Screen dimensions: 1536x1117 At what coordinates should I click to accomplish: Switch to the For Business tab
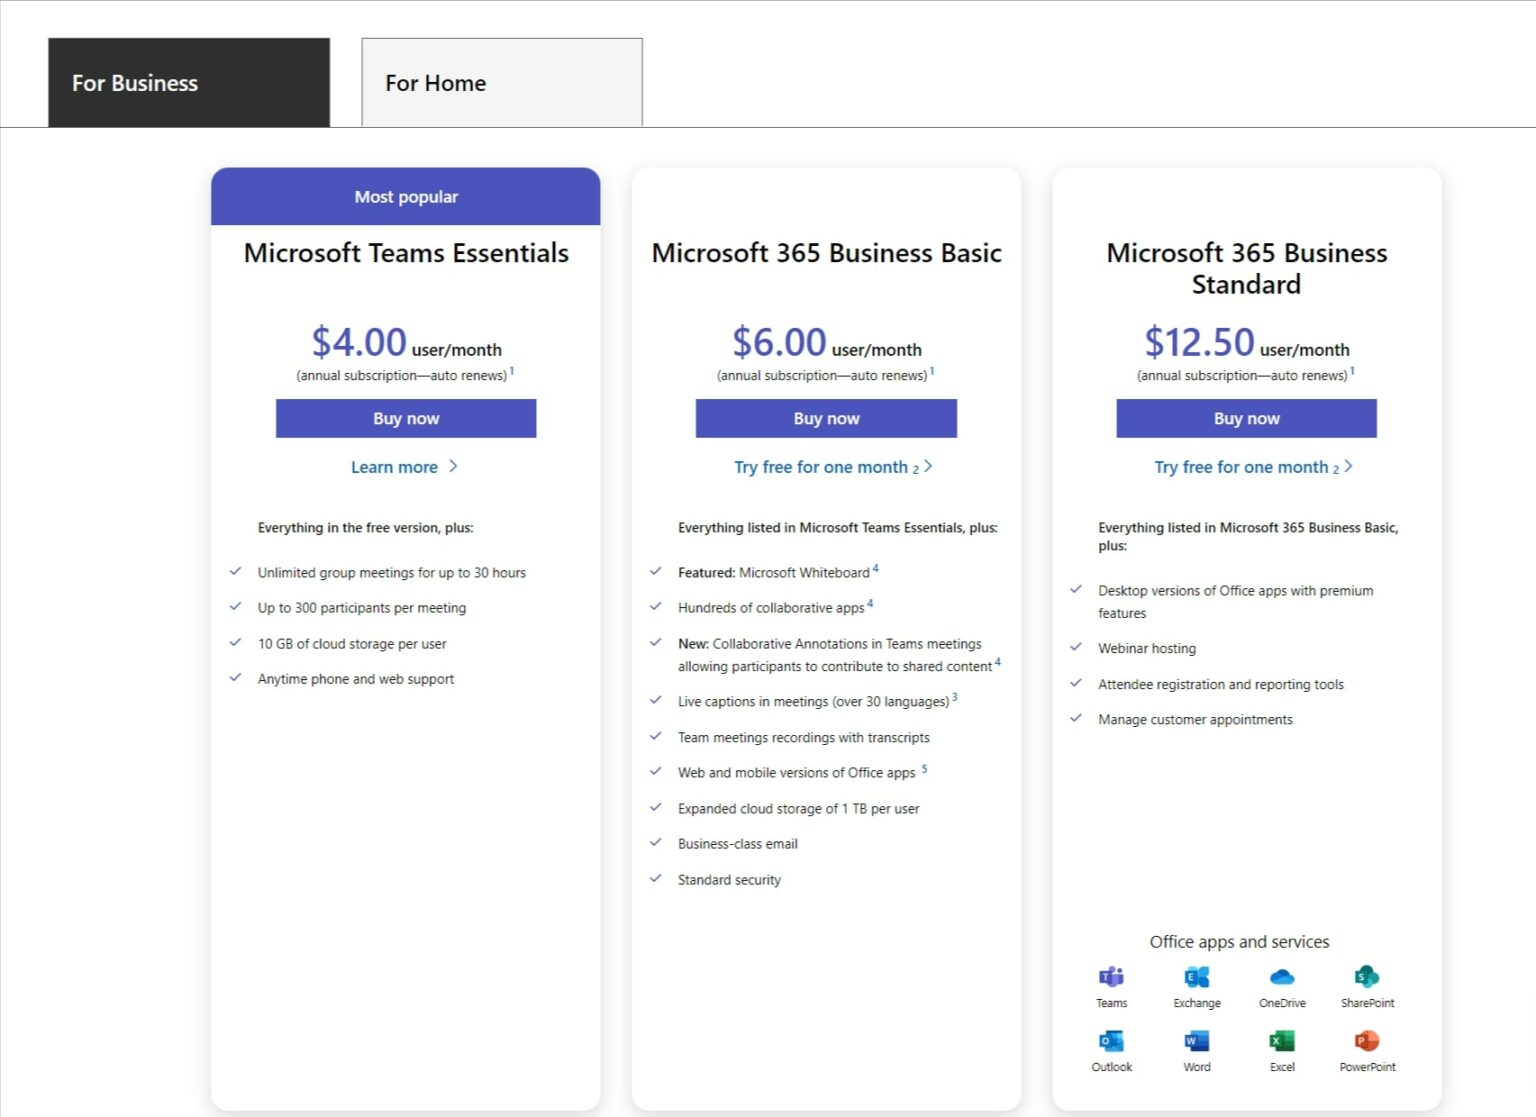(189, 83)
